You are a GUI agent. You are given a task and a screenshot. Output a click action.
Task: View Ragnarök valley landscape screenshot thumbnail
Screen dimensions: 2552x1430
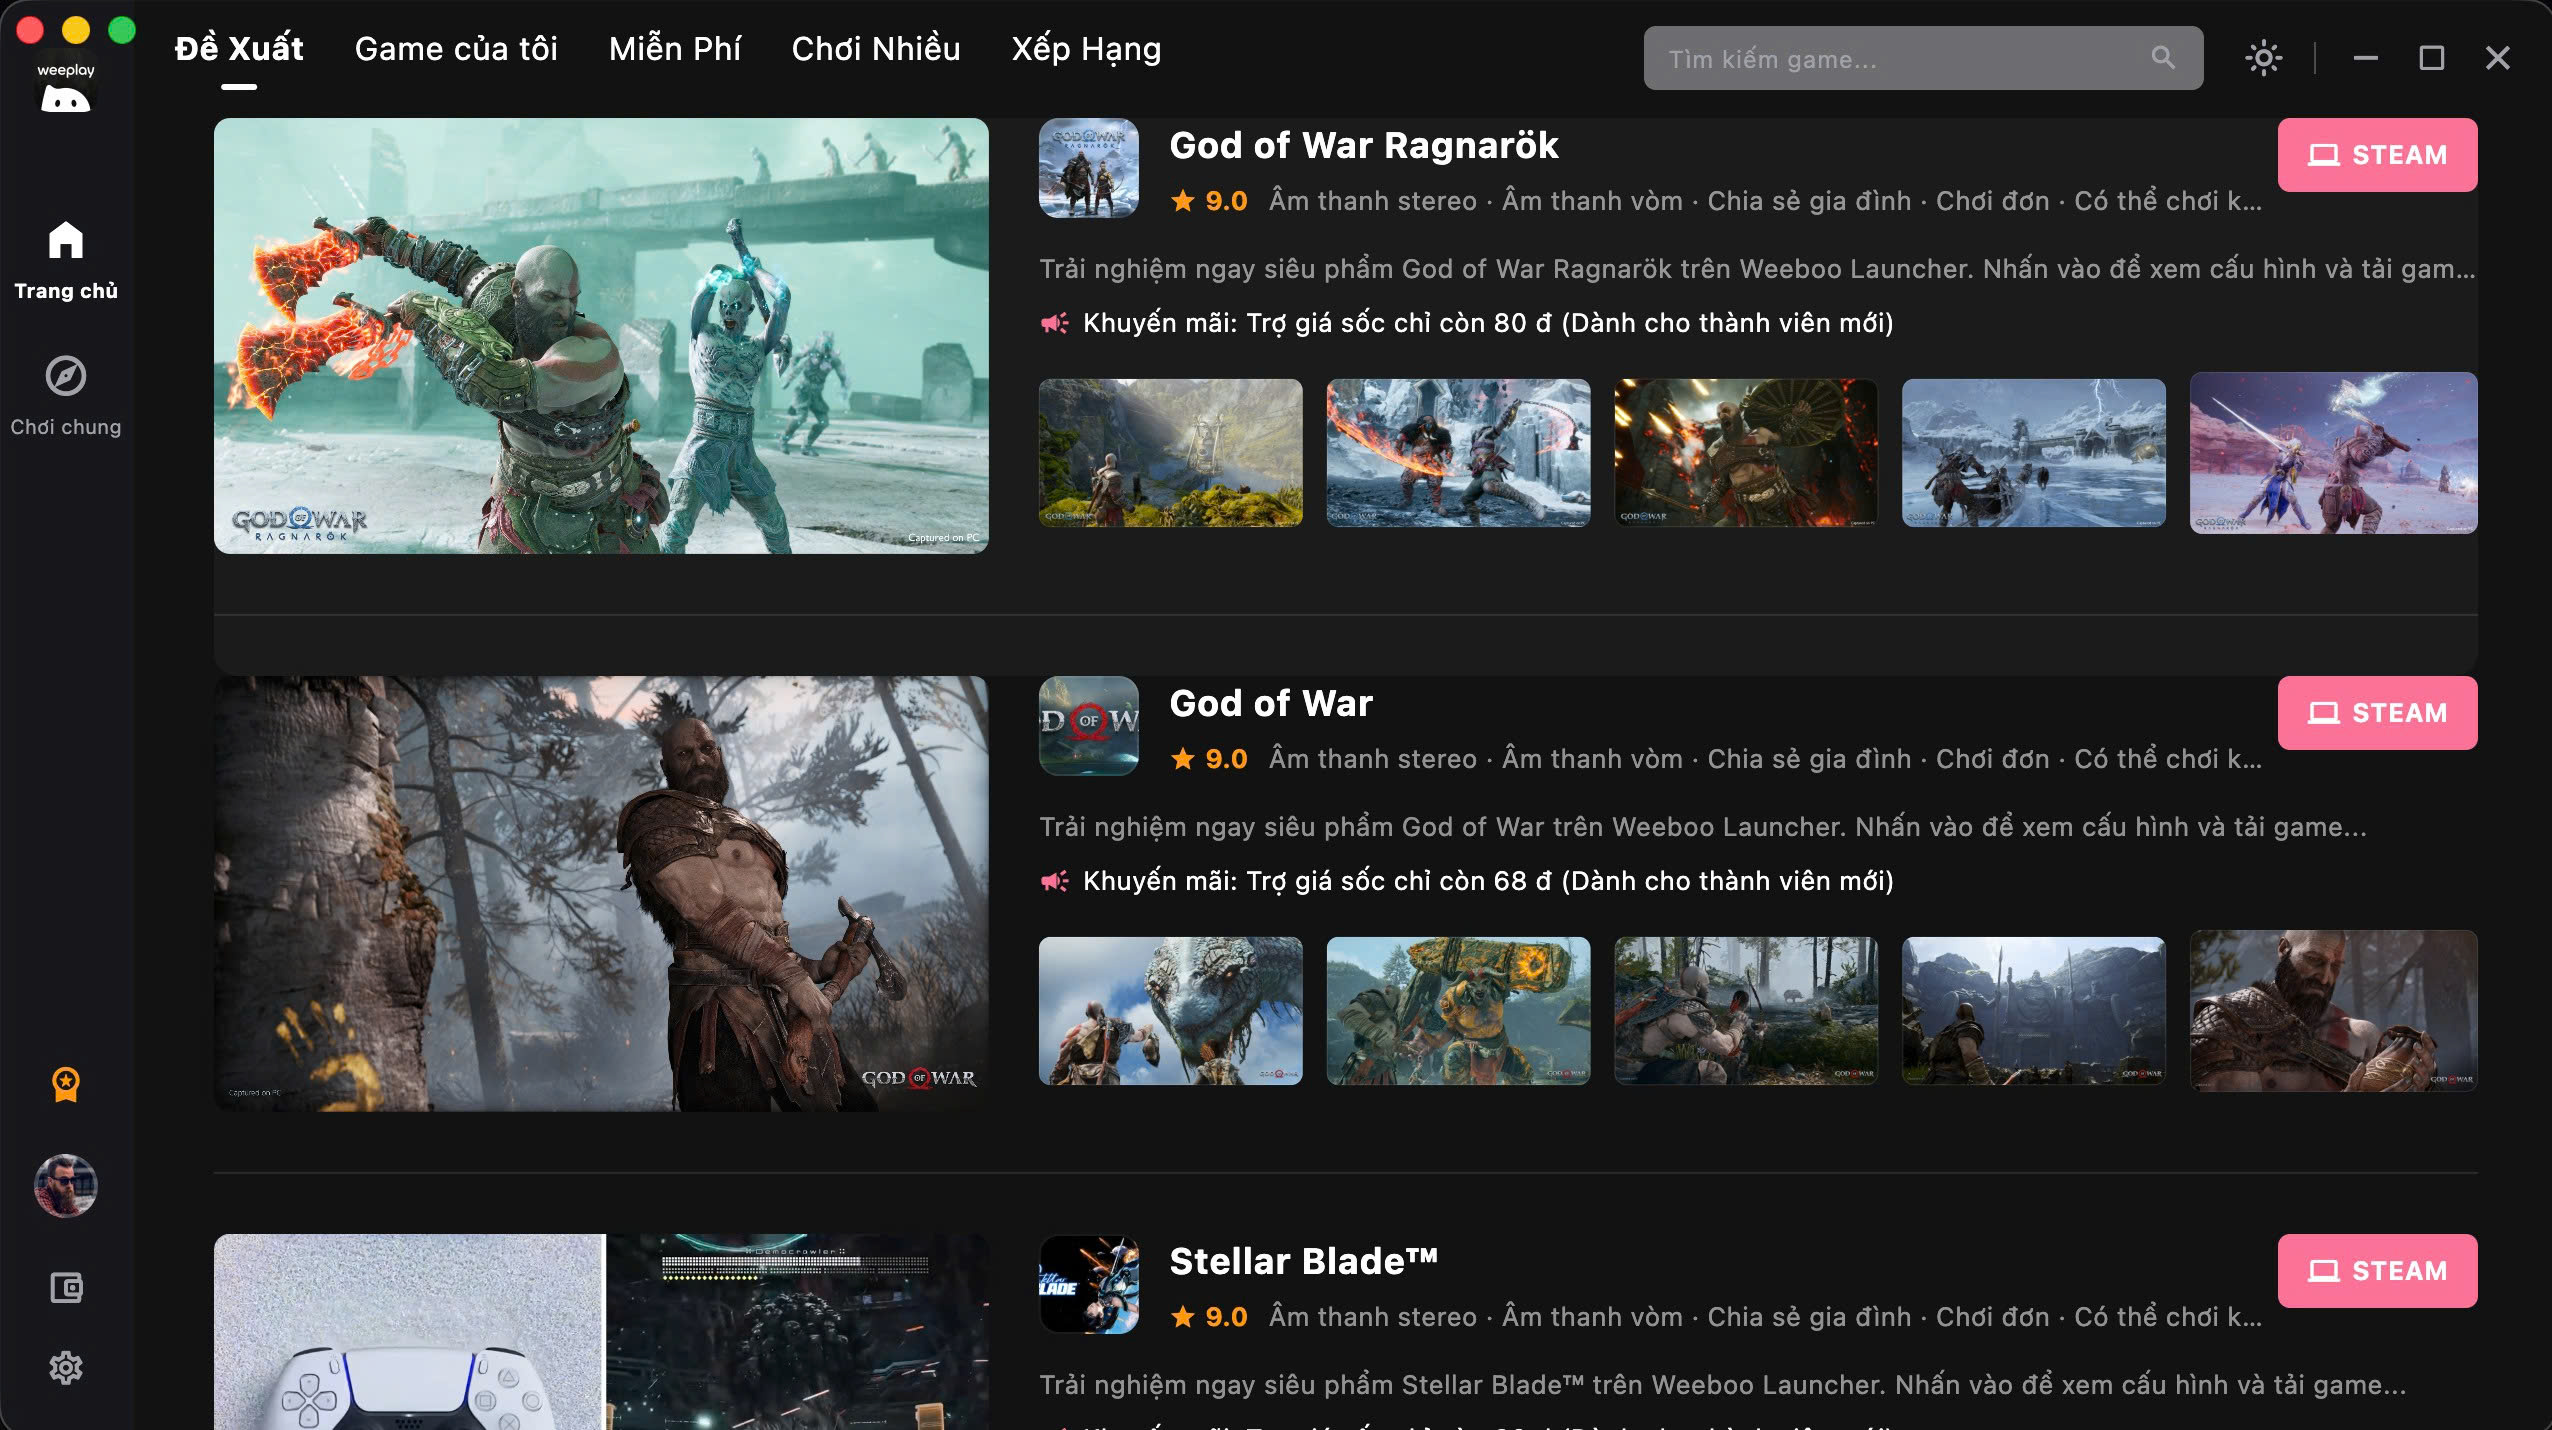click(1170, 453)
